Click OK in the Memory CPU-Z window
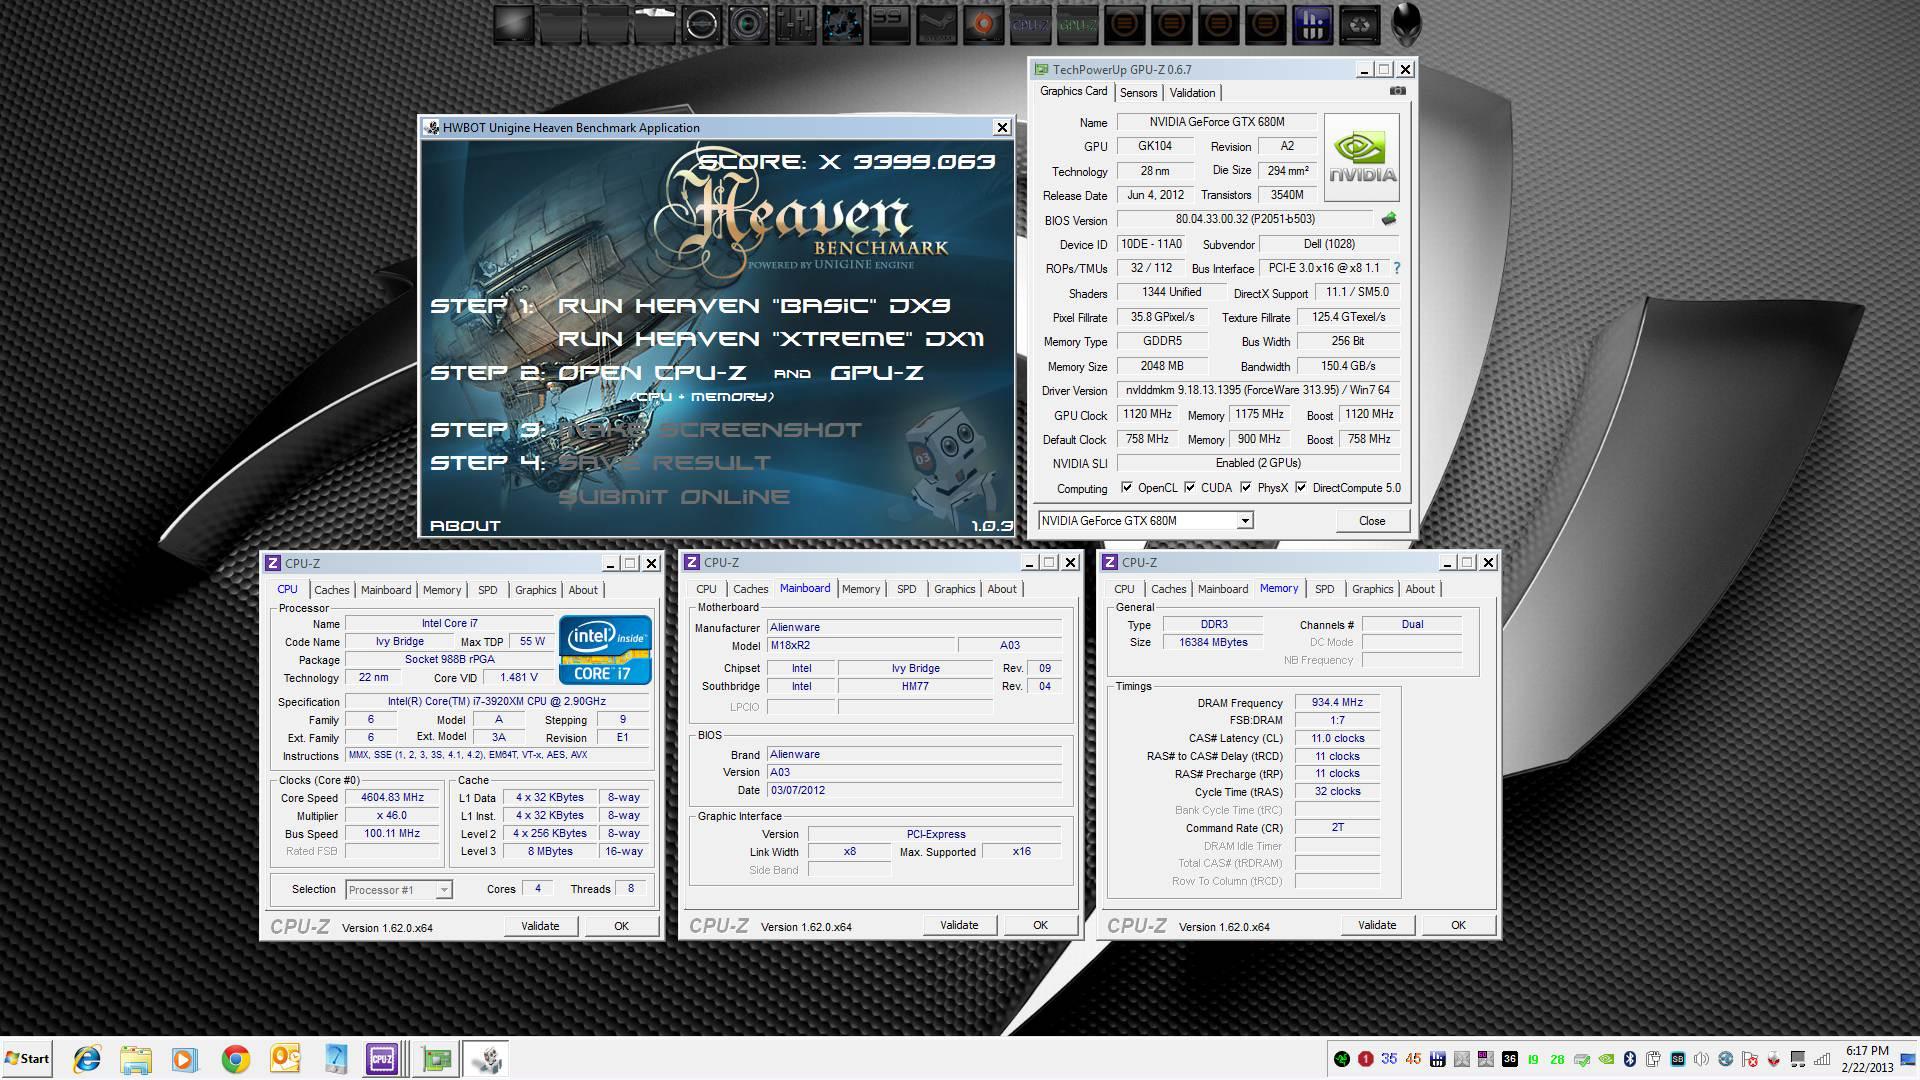Screen dimensions: 1920x1080 tap(1458, 925)
